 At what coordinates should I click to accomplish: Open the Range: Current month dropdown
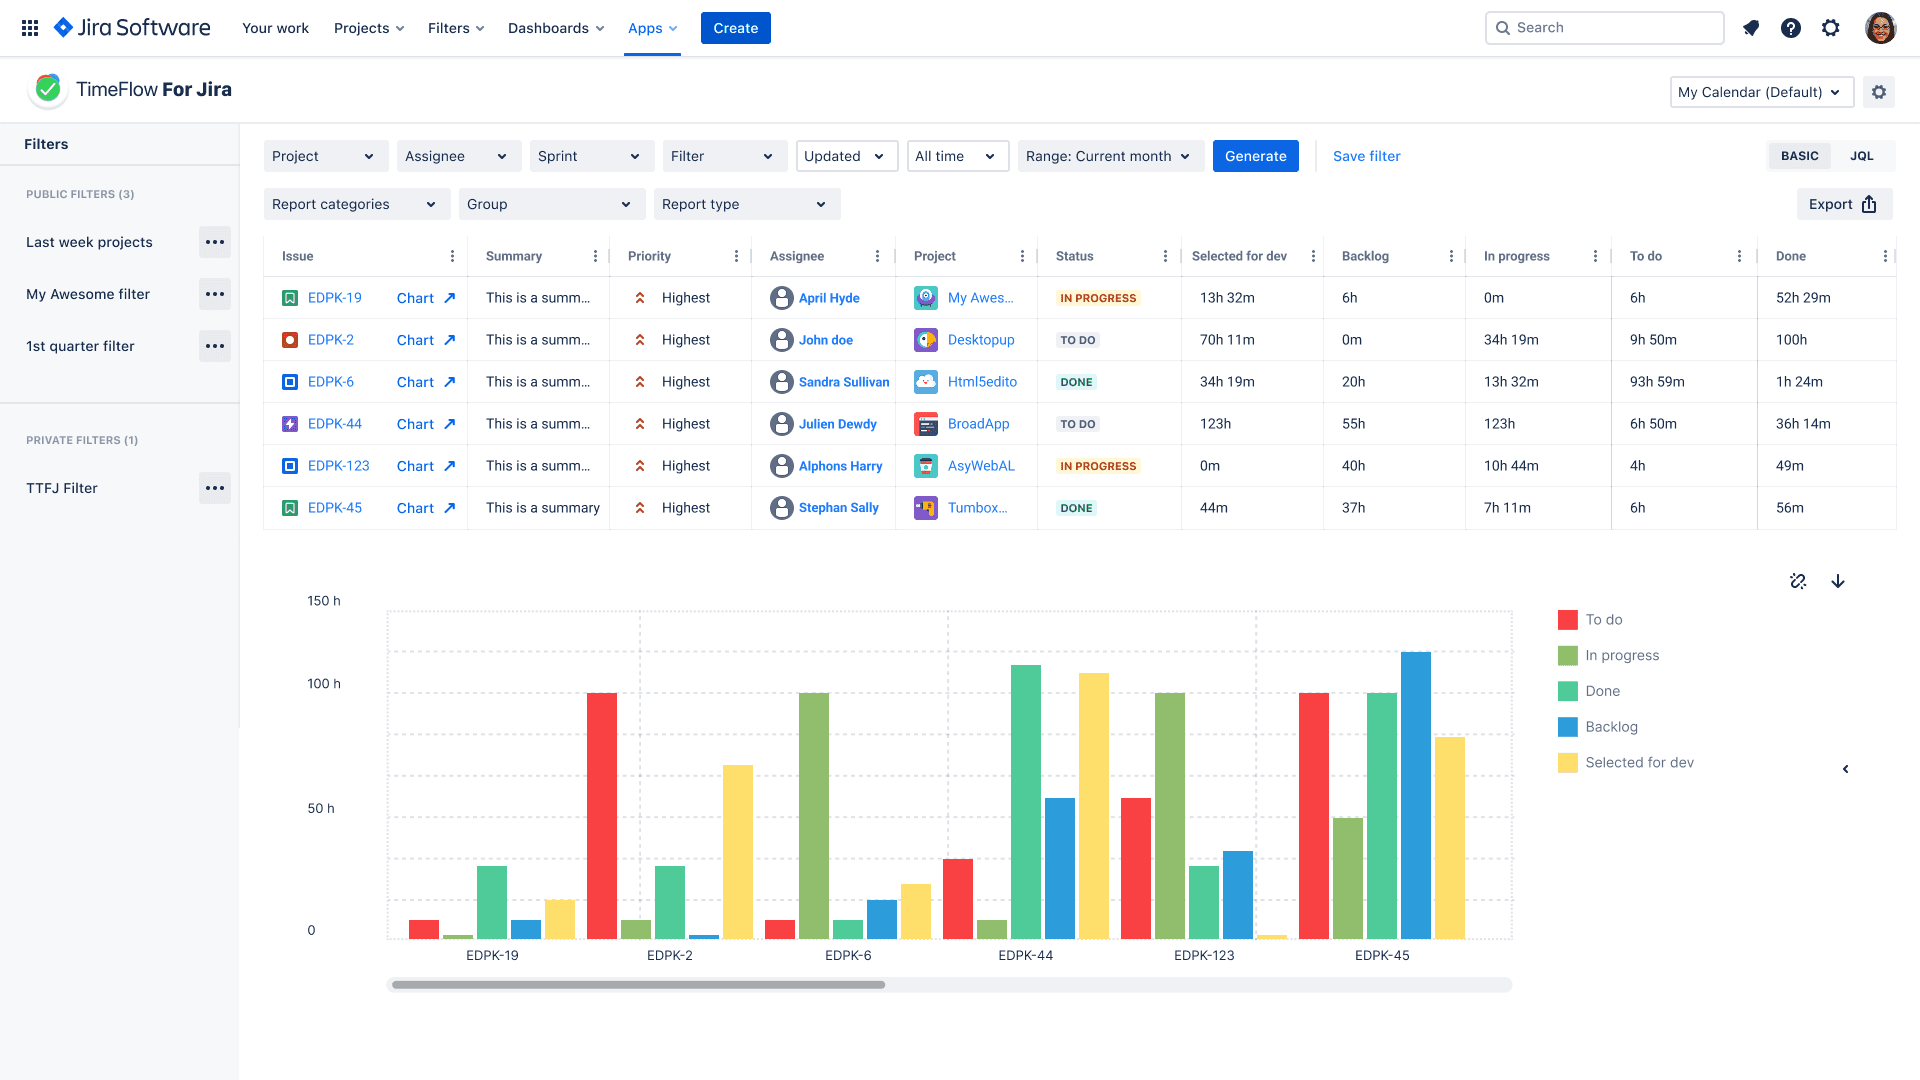1109,156
